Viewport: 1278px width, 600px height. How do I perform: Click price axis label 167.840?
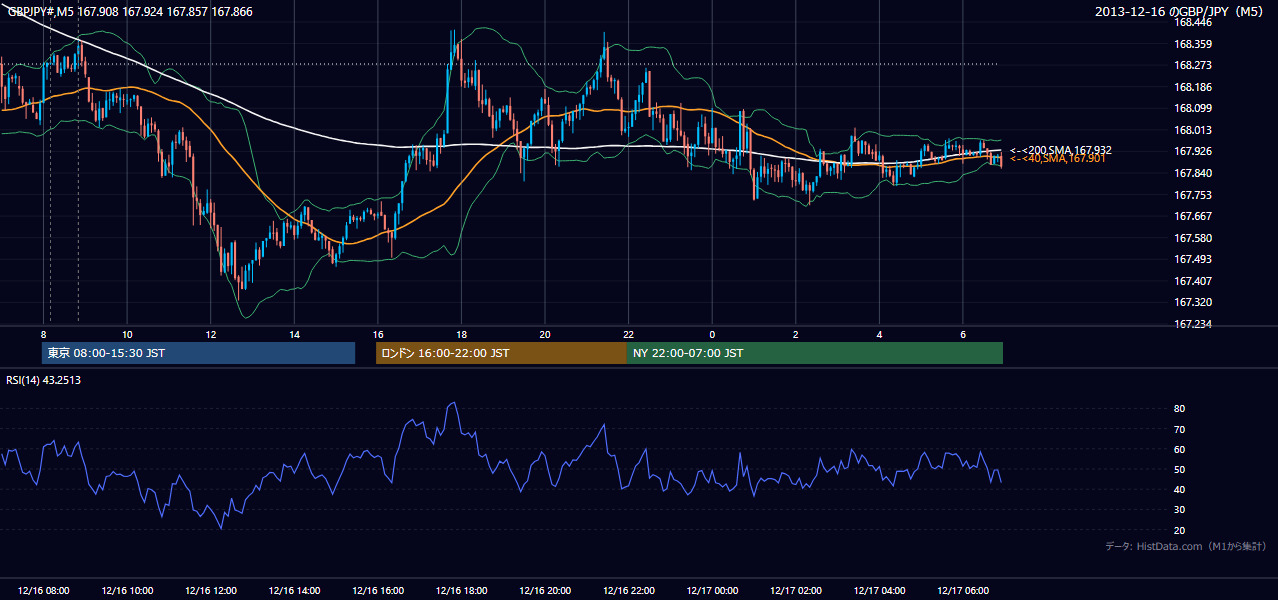(1193, 173)
